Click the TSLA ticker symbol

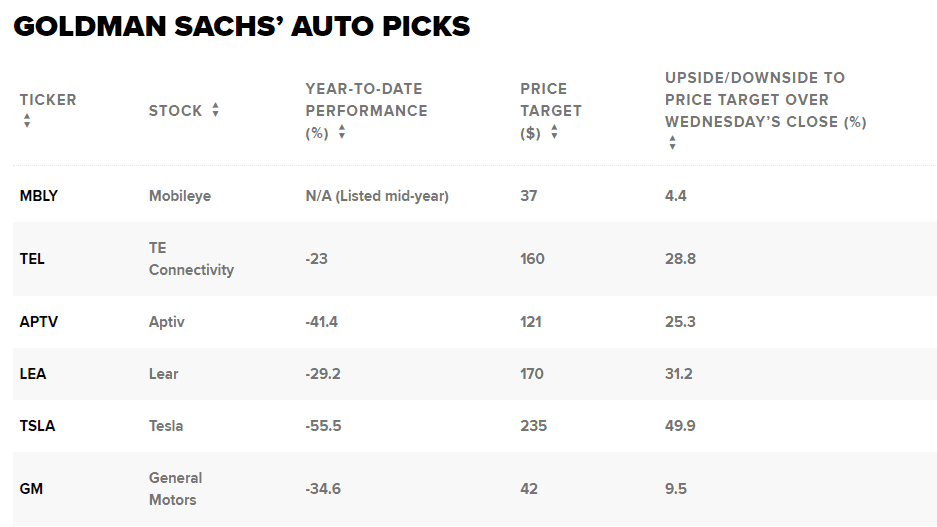coord(38,426)
